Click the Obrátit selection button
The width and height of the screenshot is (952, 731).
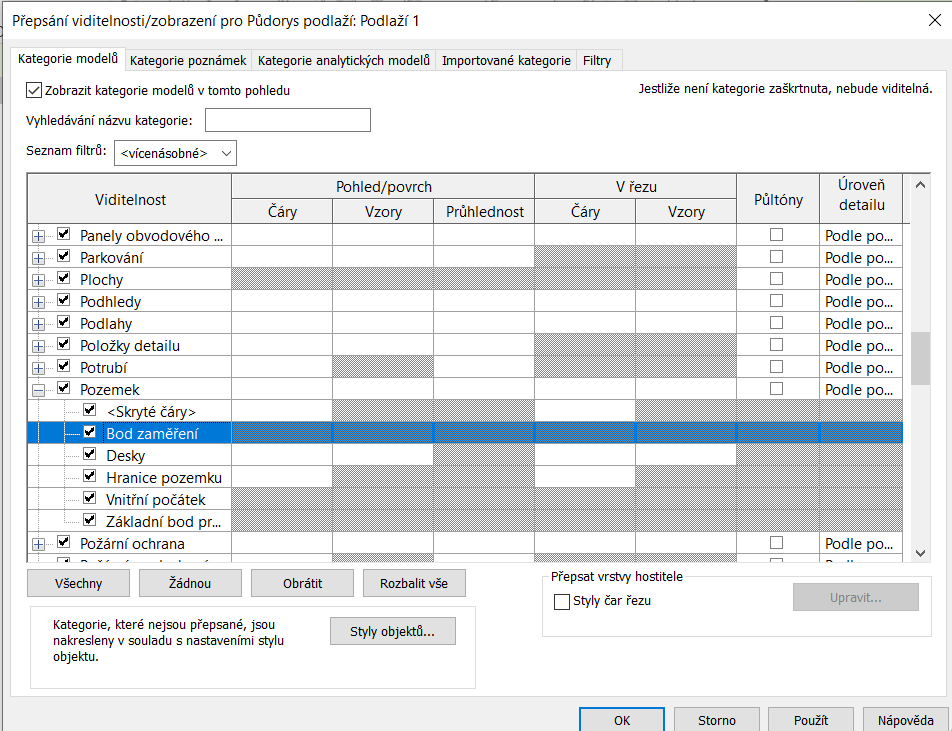click(x=302, y=583)
